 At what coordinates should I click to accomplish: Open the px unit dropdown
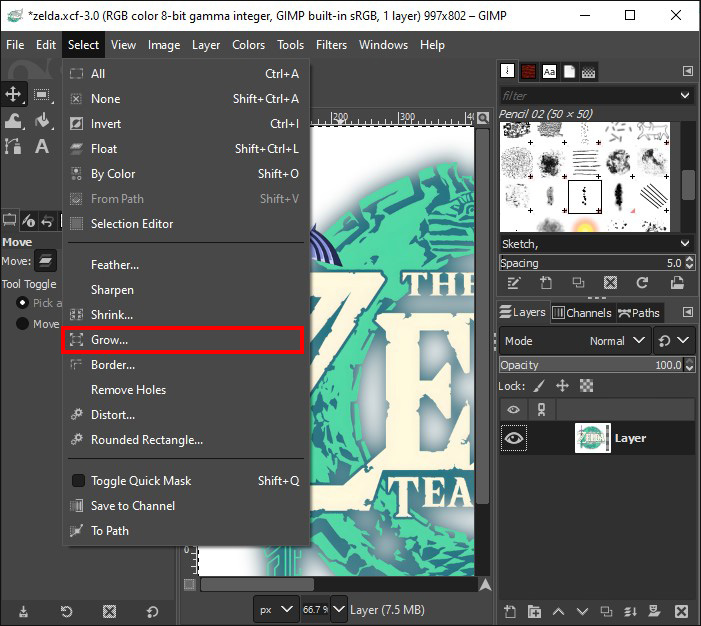tap(276, 609)
